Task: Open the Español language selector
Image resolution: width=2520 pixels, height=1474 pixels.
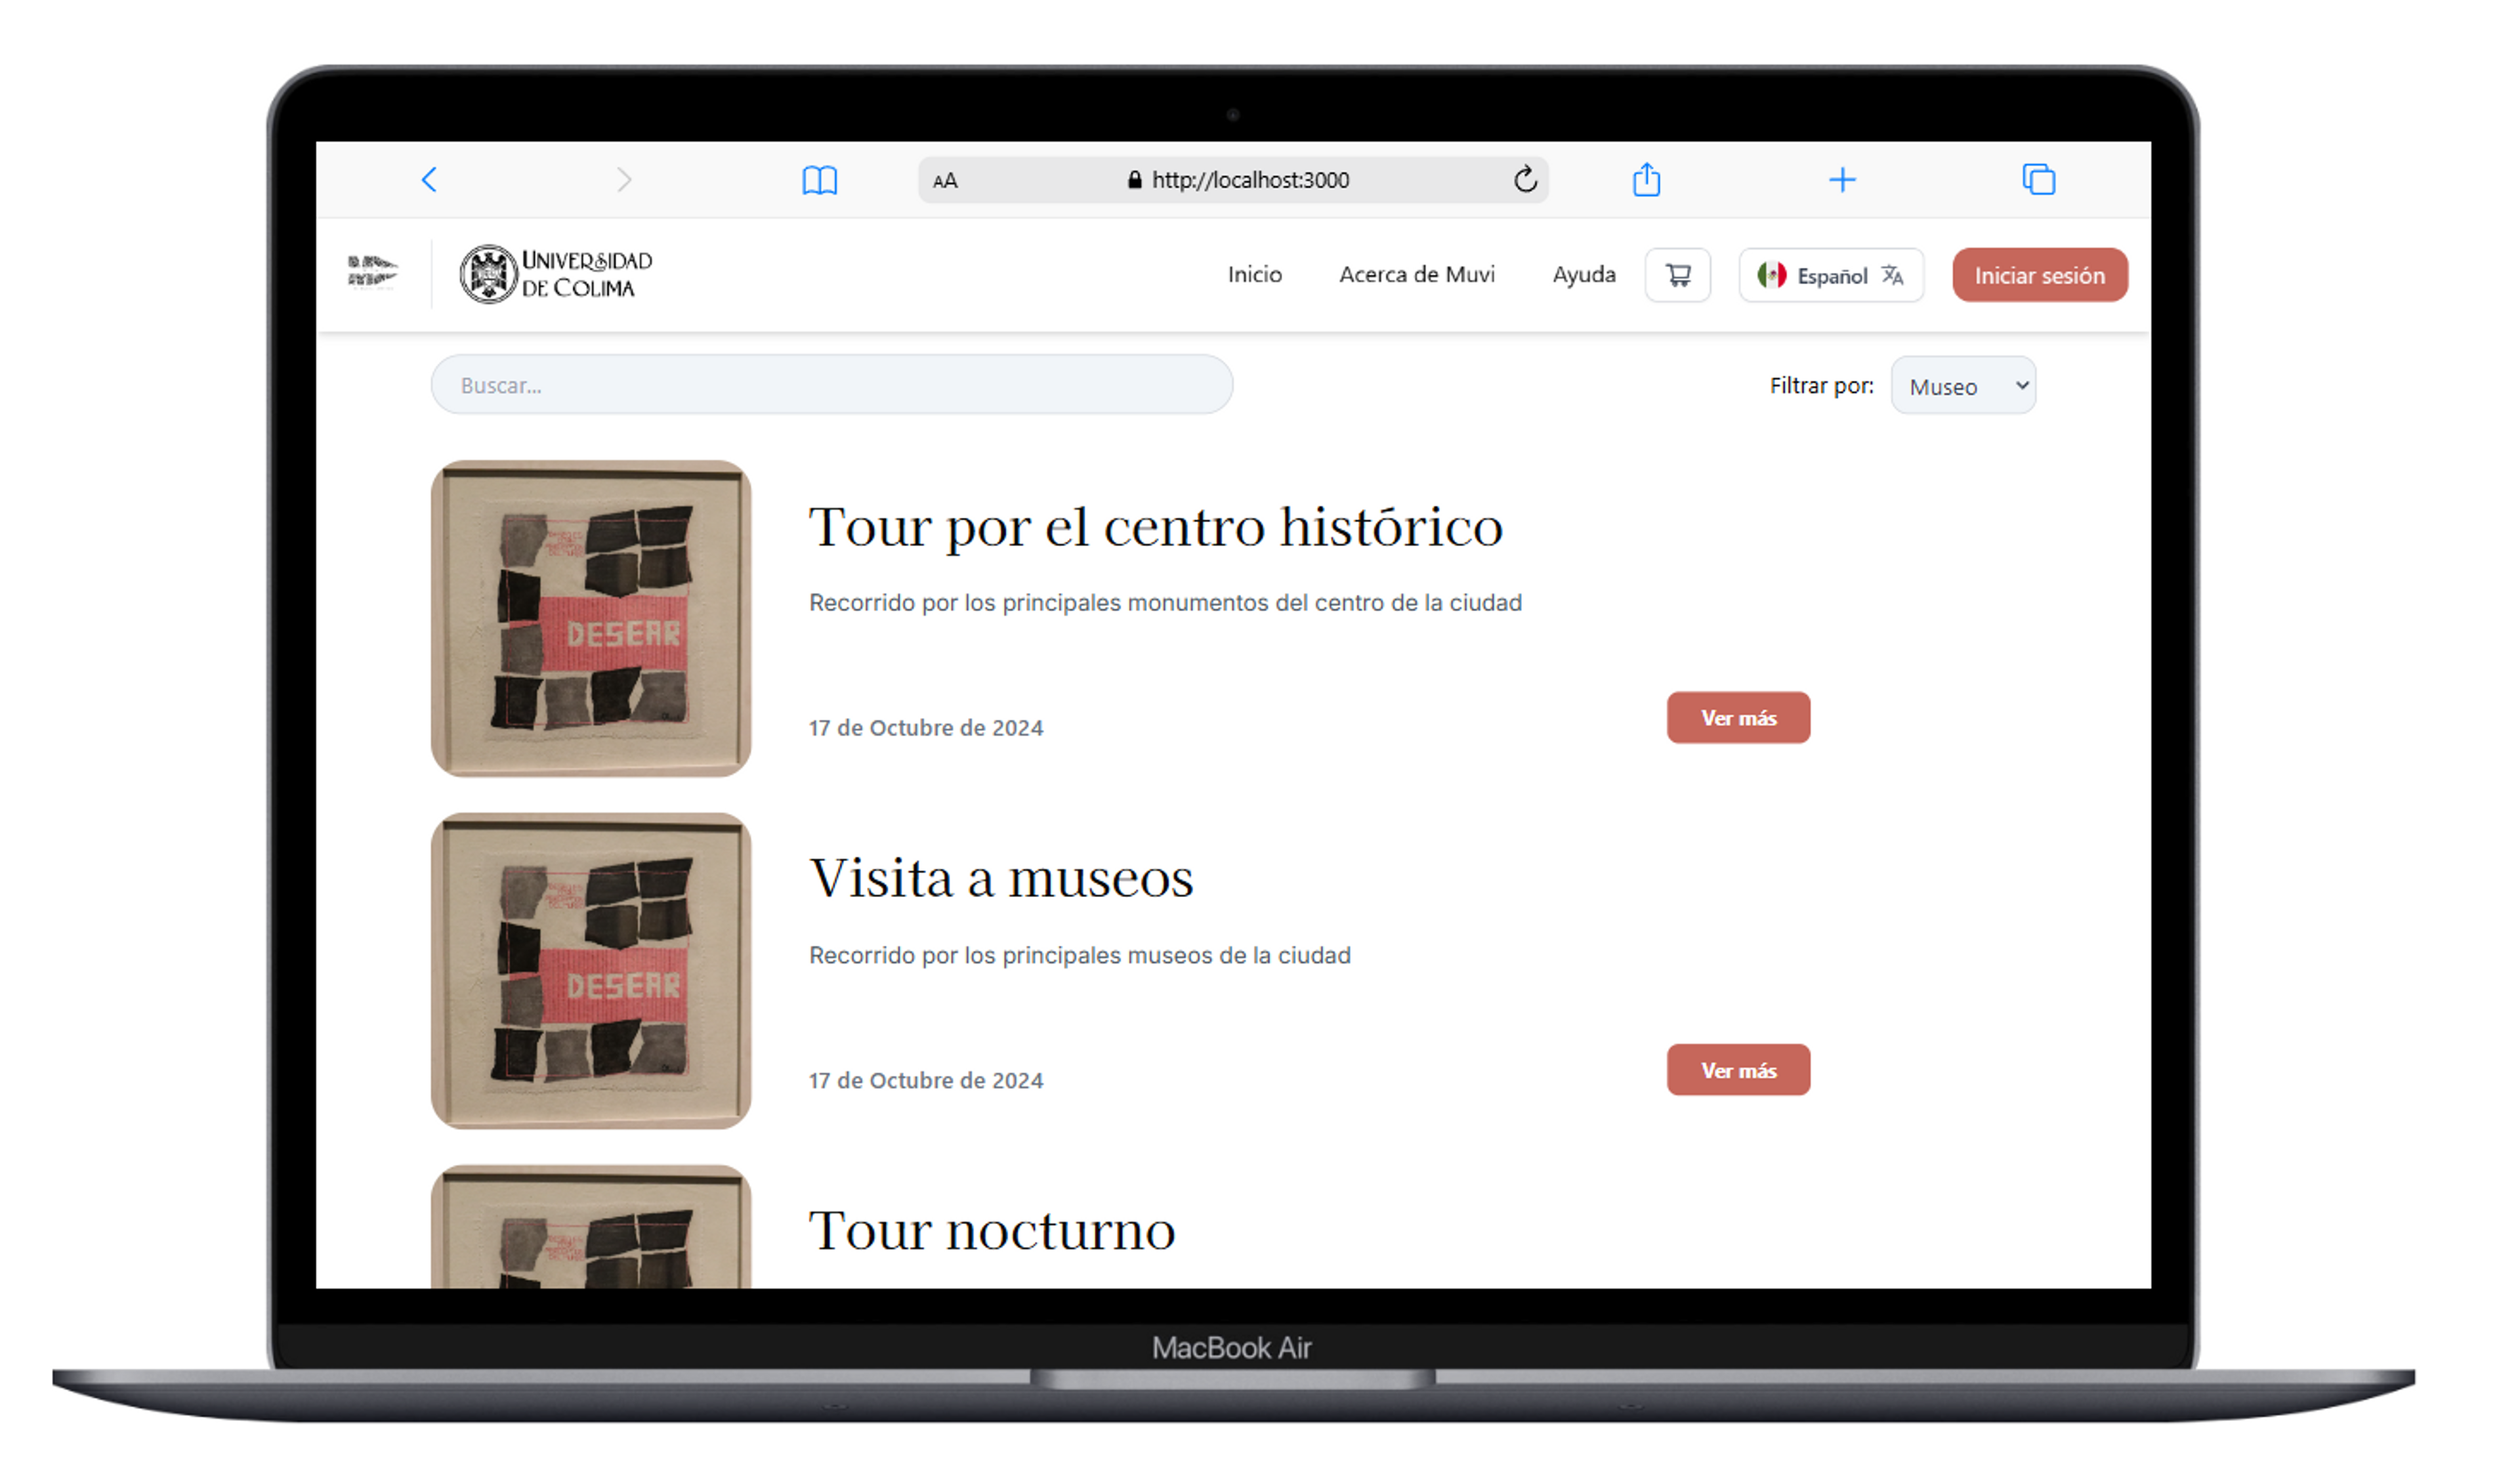Action: tap(1831, 275)
